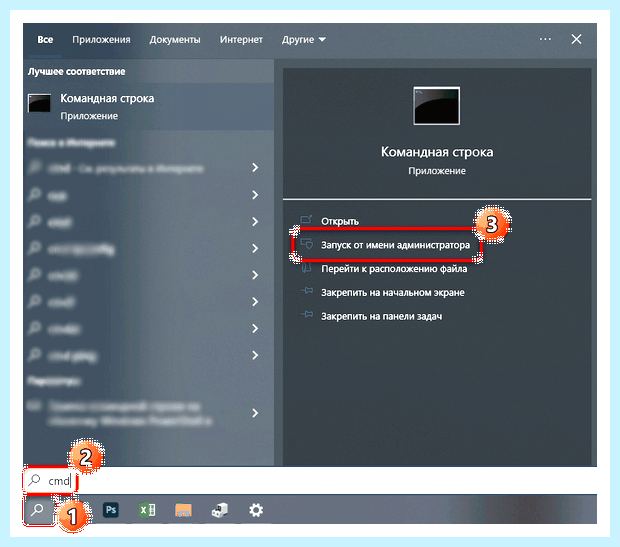Viewport: 620px width, 547px height.
Task: Click Закрепить на начальном экране
Action: pyautogui.click(x=393, y=293)
